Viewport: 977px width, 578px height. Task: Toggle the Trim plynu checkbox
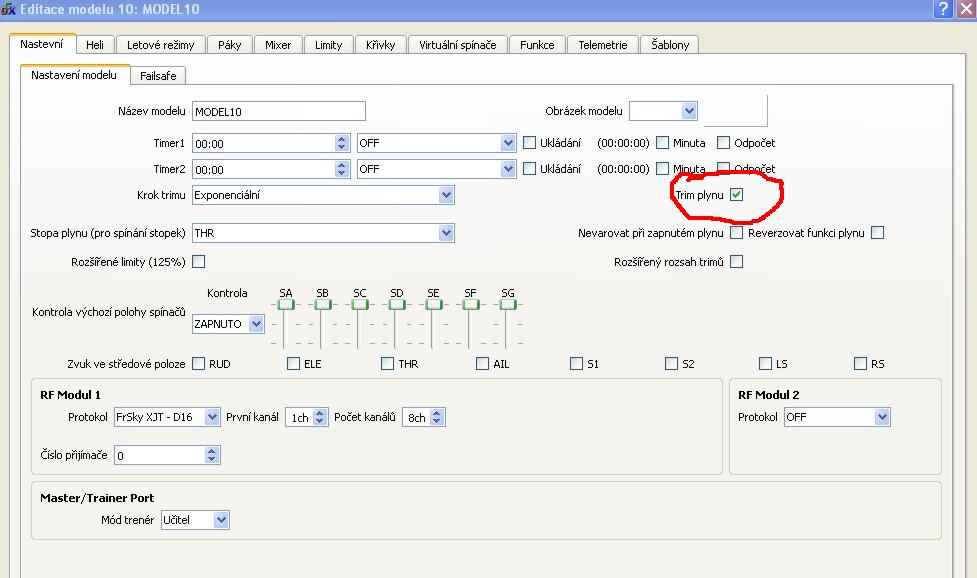[737, 195]
